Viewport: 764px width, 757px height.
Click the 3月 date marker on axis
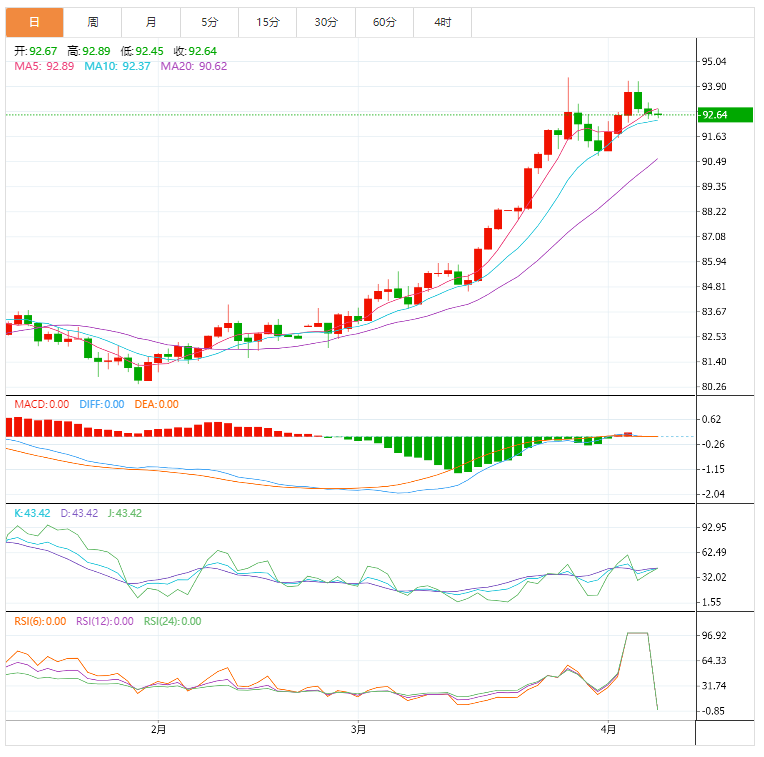click(x=359, y=729)
